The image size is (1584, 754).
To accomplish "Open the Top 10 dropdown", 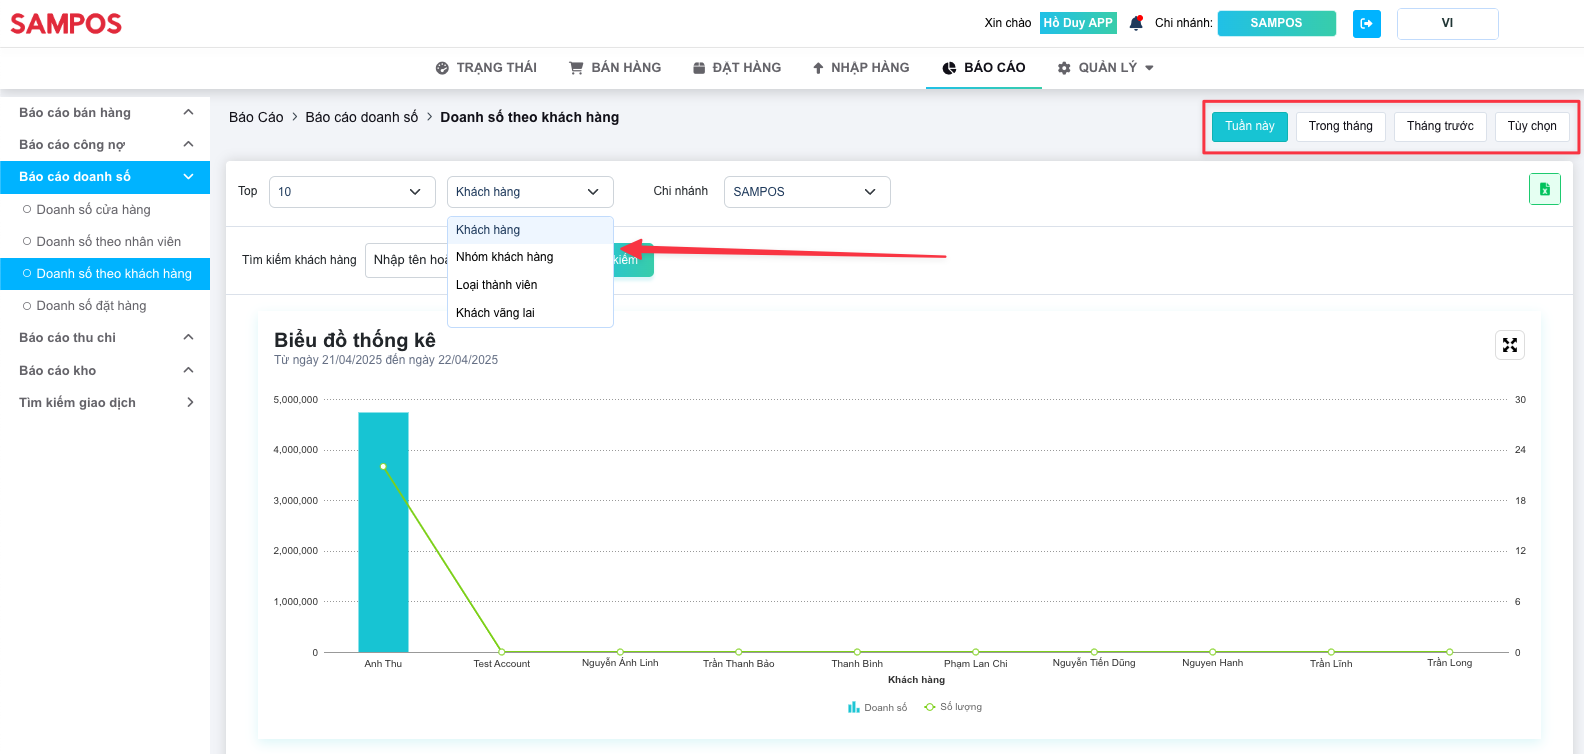I will click(x=352, y=192).
